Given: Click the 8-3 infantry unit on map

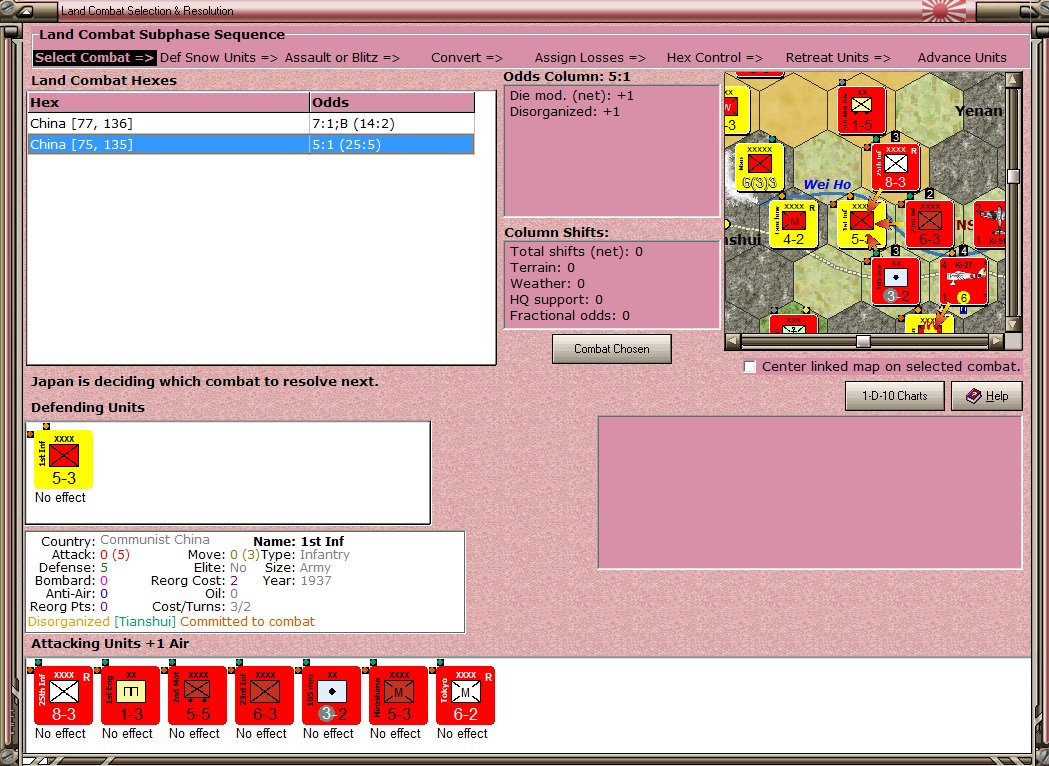Looking at the screenshot, I should pyautogui.click(x=895, y=167).
